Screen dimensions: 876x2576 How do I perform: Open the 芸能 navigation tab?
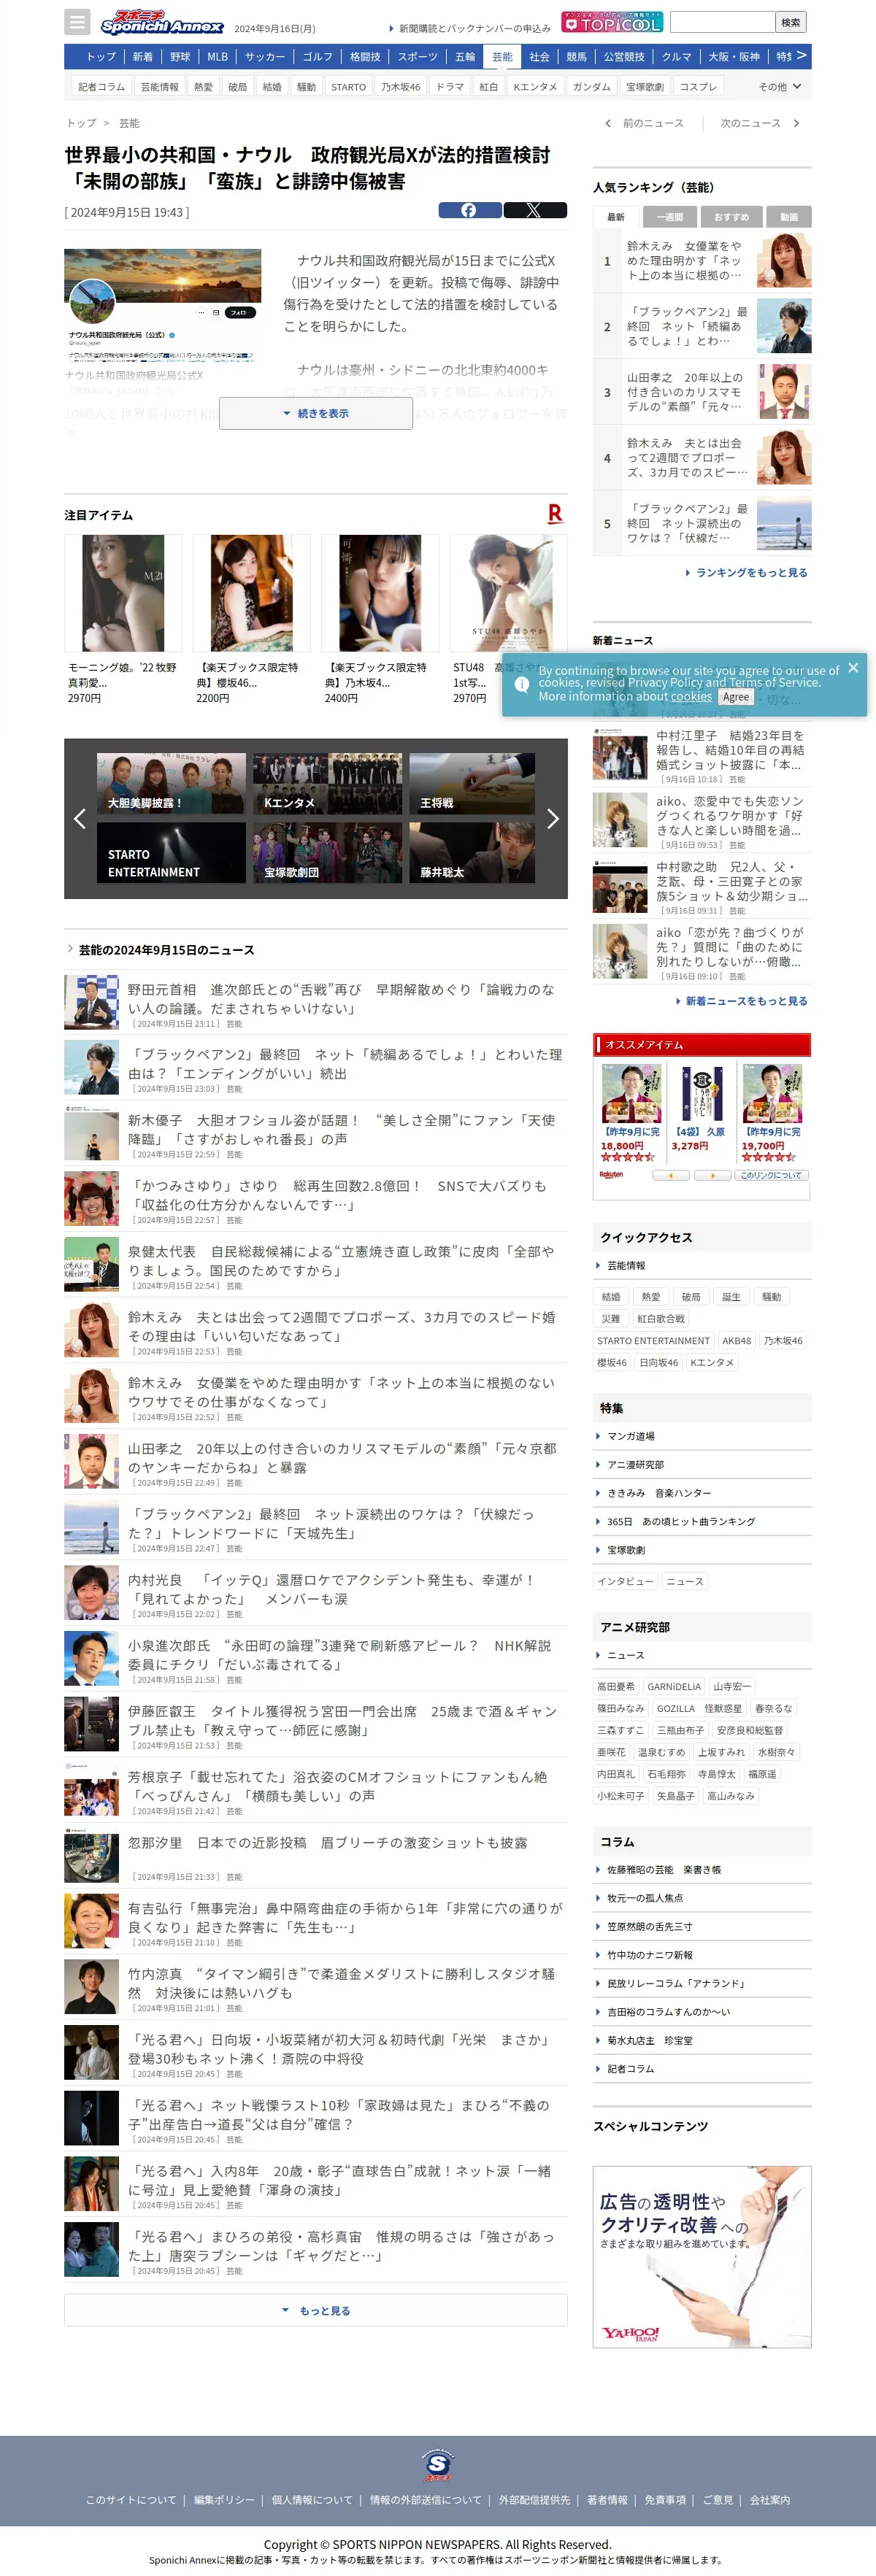coord(502,57)
